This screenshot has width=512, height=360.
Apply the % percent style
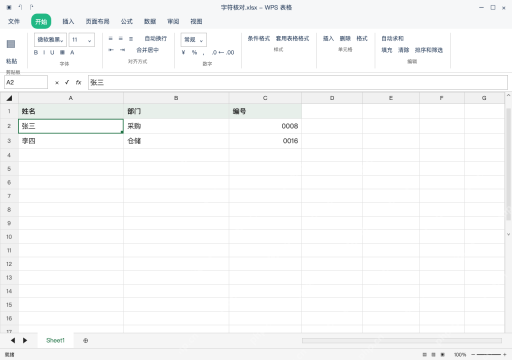tap(194, 52)
